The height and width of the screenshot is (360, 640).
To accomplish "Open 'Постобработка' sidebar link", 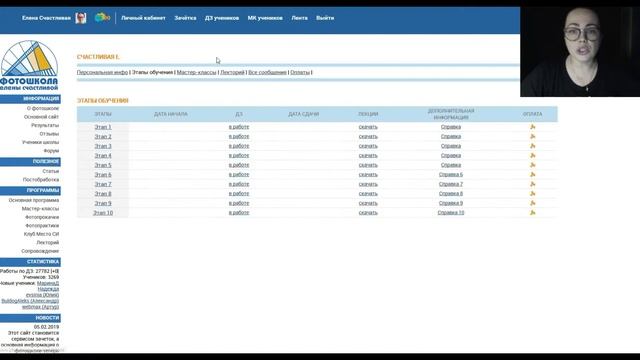I will [41, 180].
